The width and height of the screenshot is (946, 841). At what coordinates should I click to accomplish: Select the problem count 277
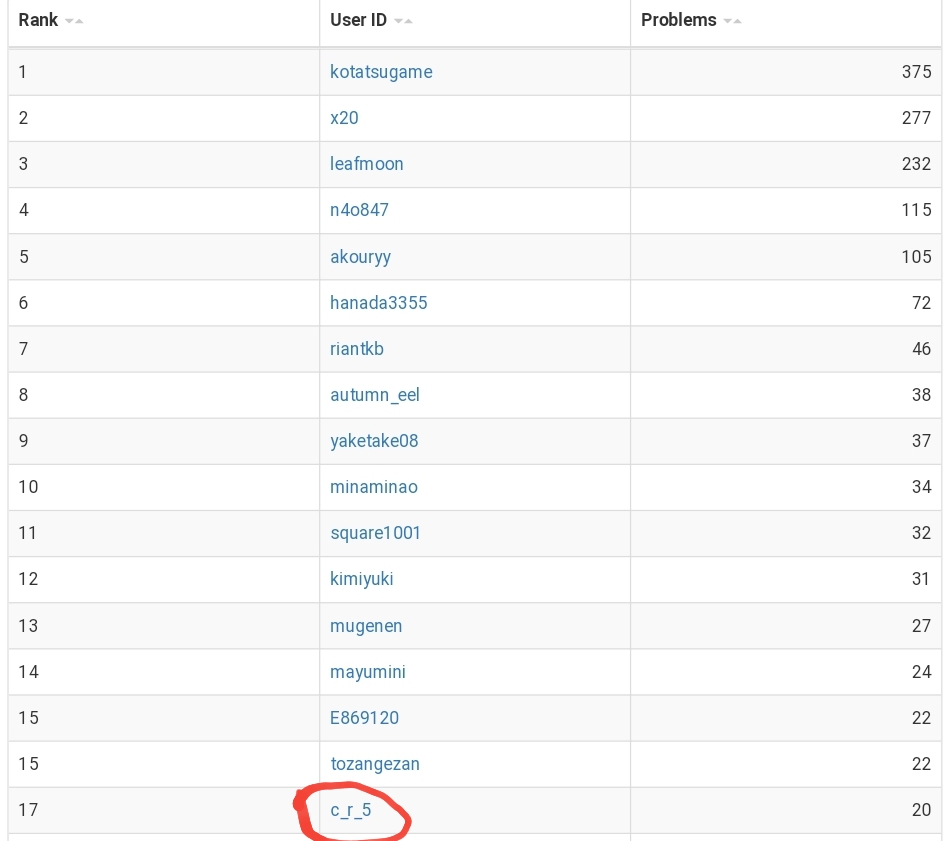coord(916,118)
